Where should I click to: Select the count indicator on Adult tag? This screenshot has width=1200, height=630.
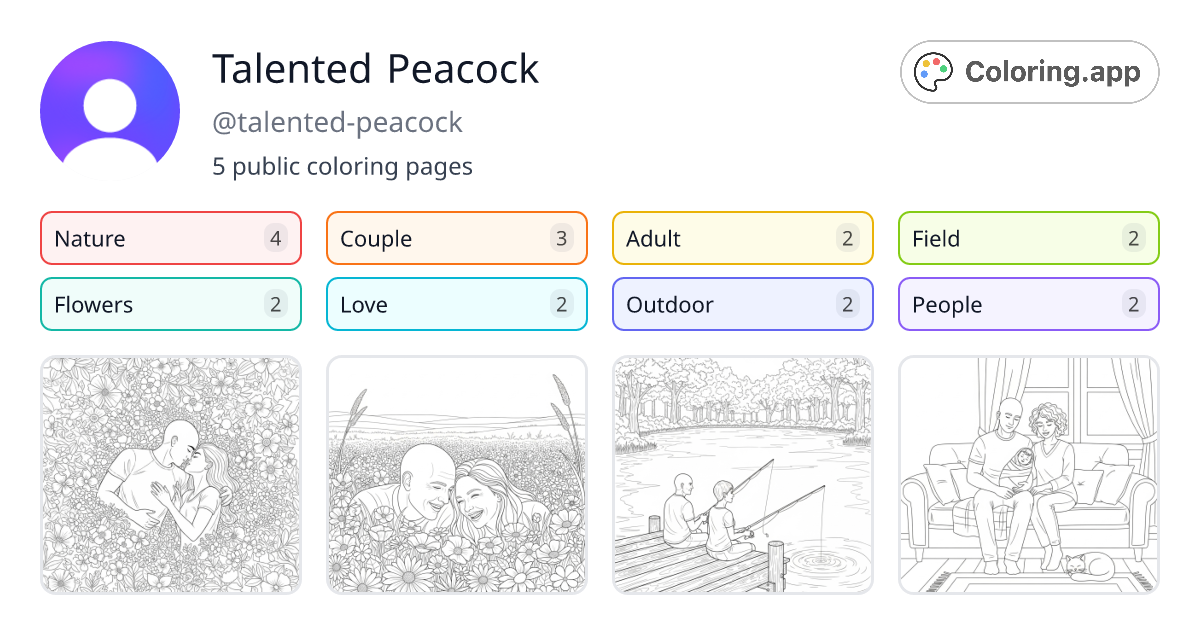pos(847,238)
